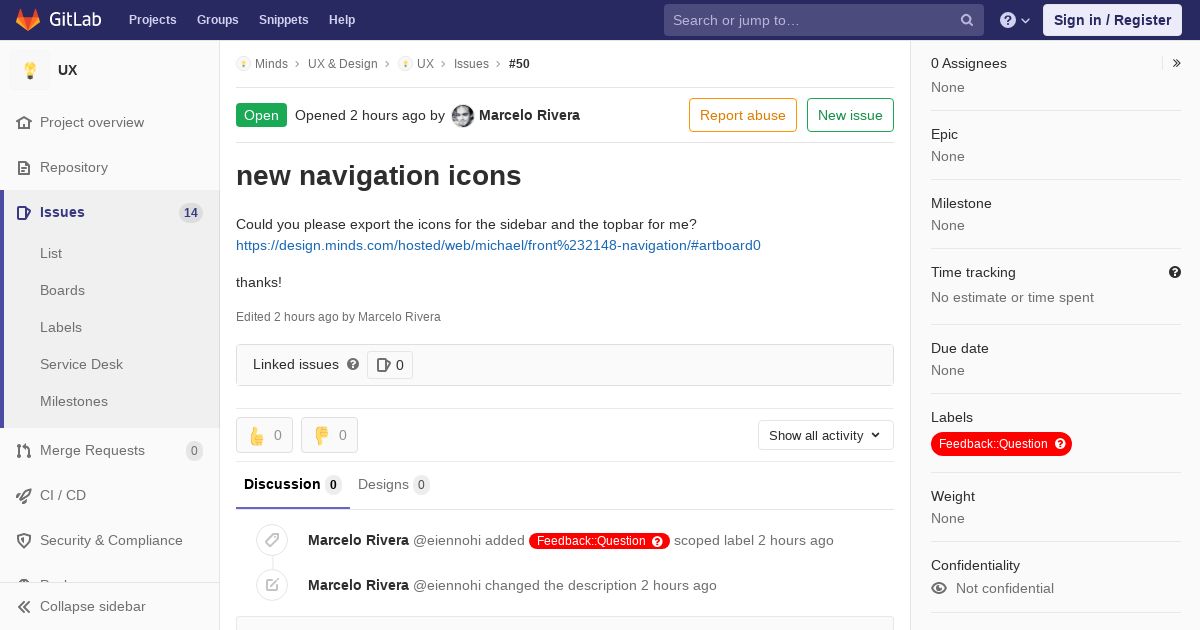Viewport: 1200px width, 630px height.
Task: Open the Show all activity dropdown
Action: pyautogui.click(x=826, y=435)
